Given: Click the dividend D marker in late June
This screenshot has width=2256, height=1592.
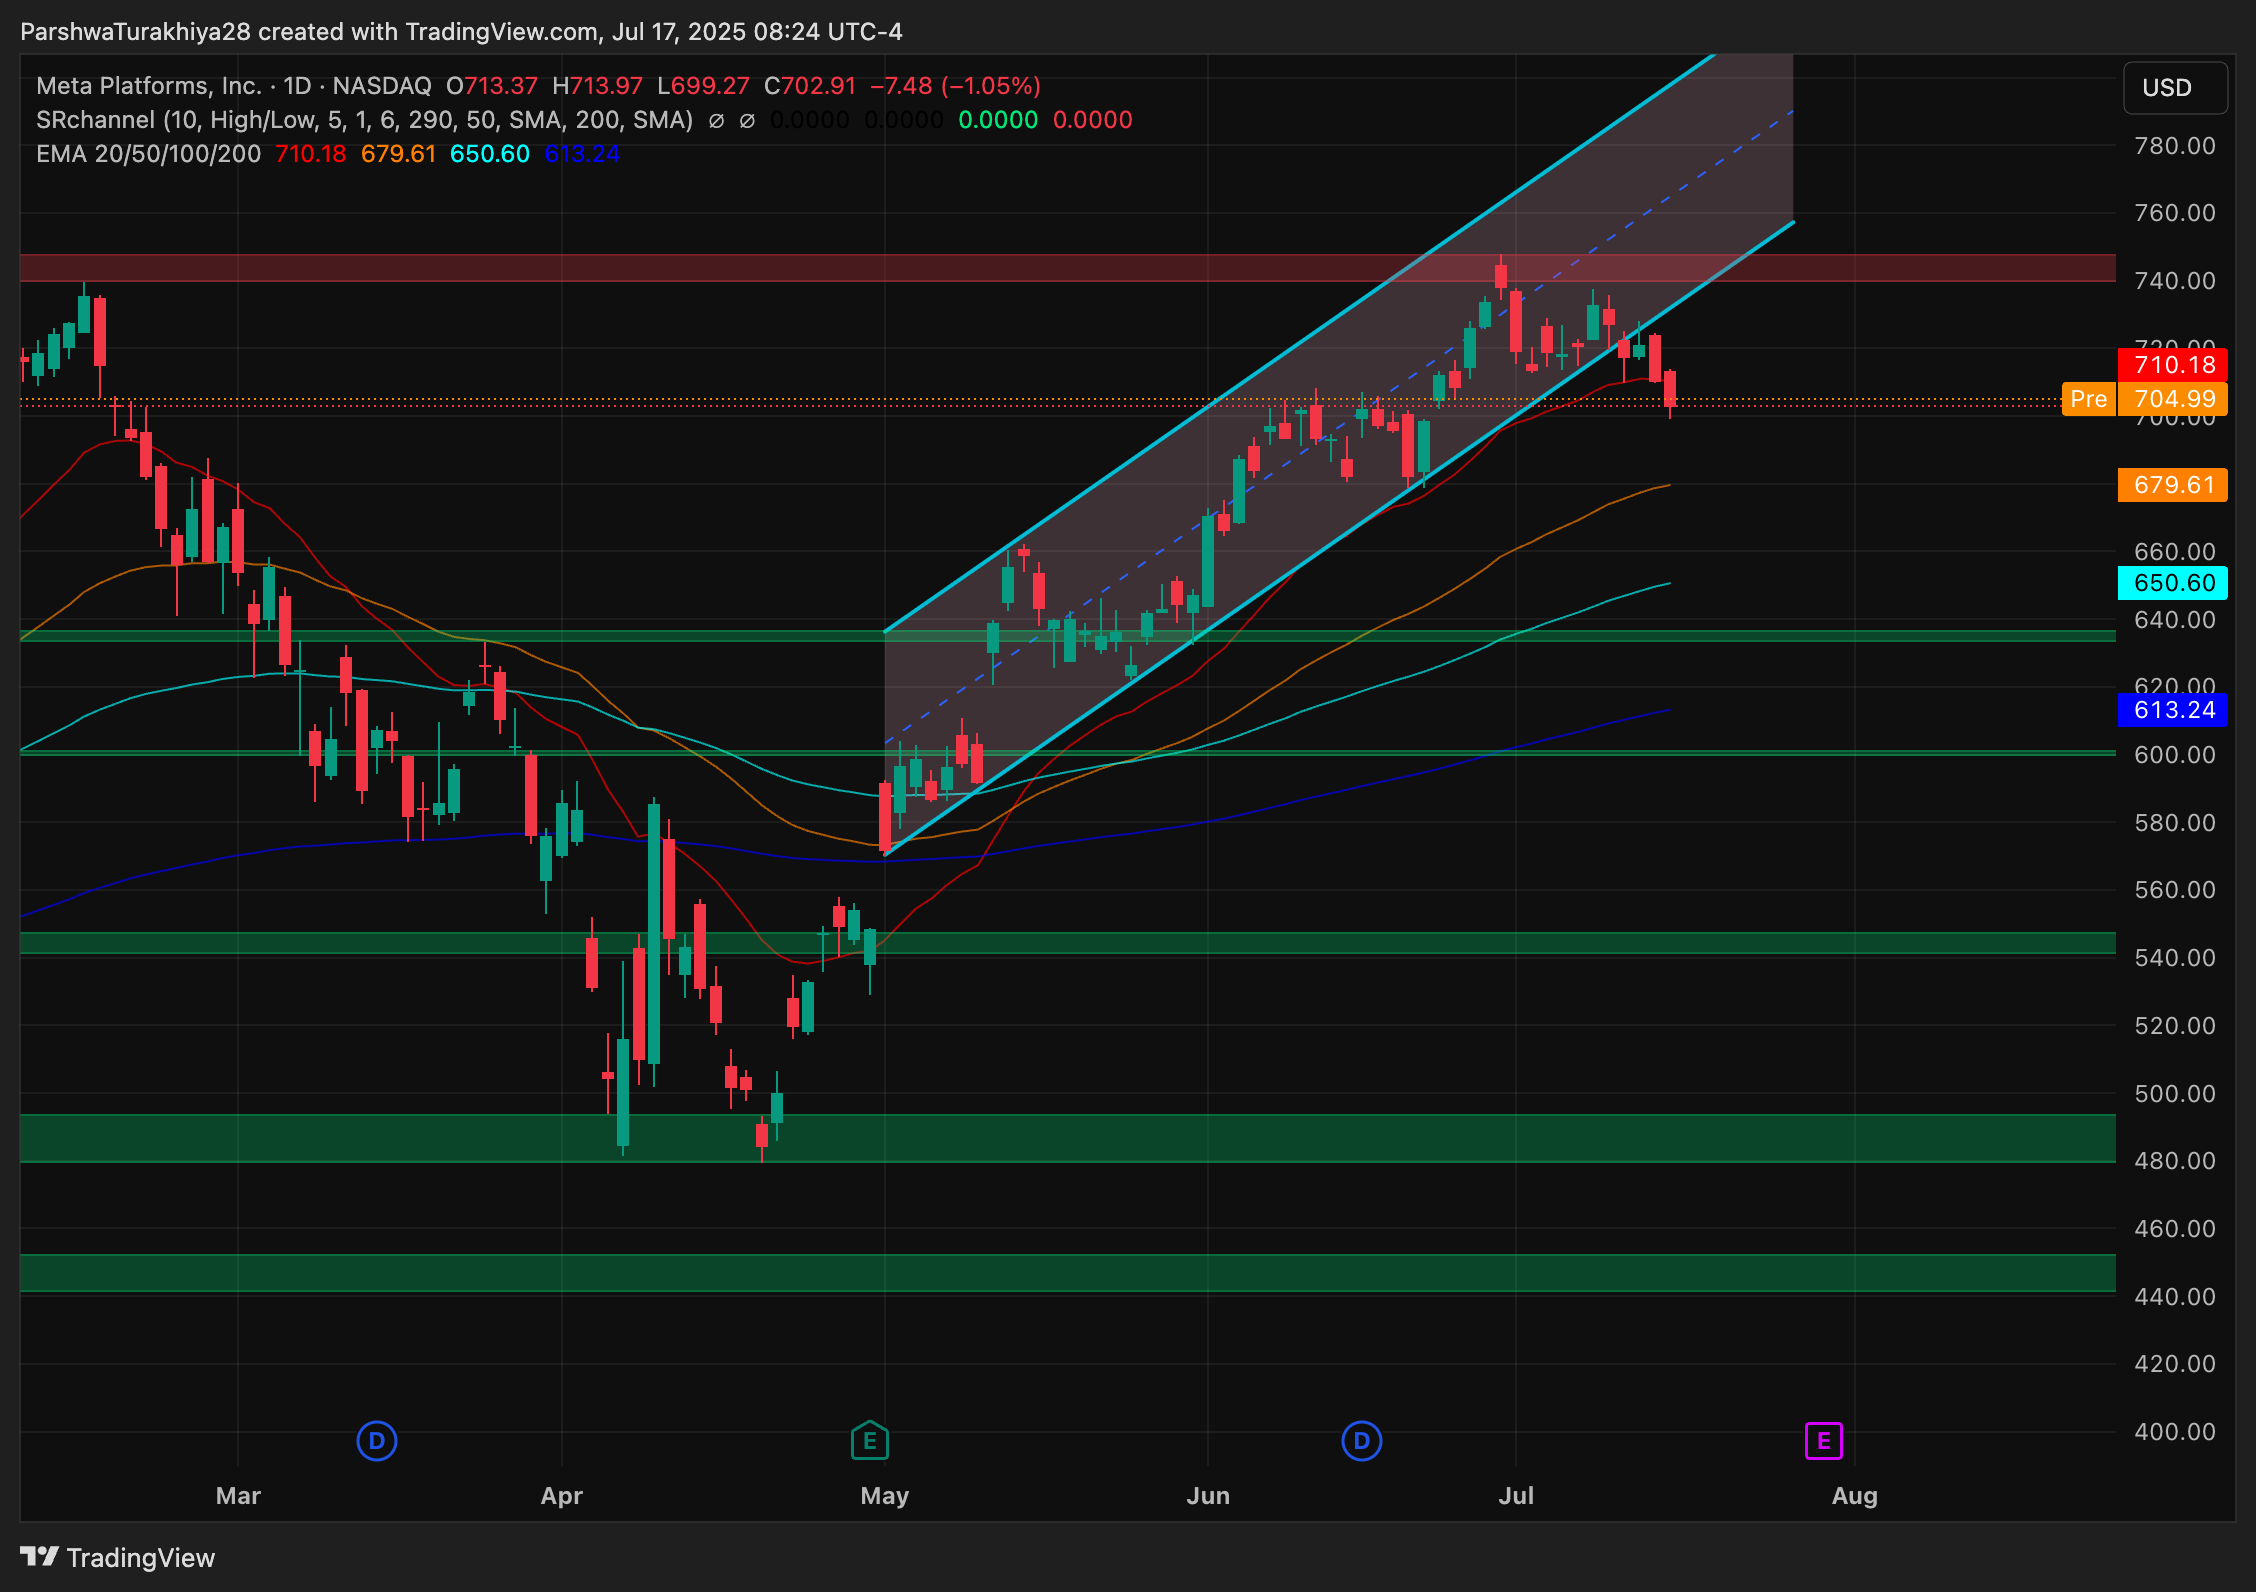Looking at the screenshot, I should [1360, 1441].
